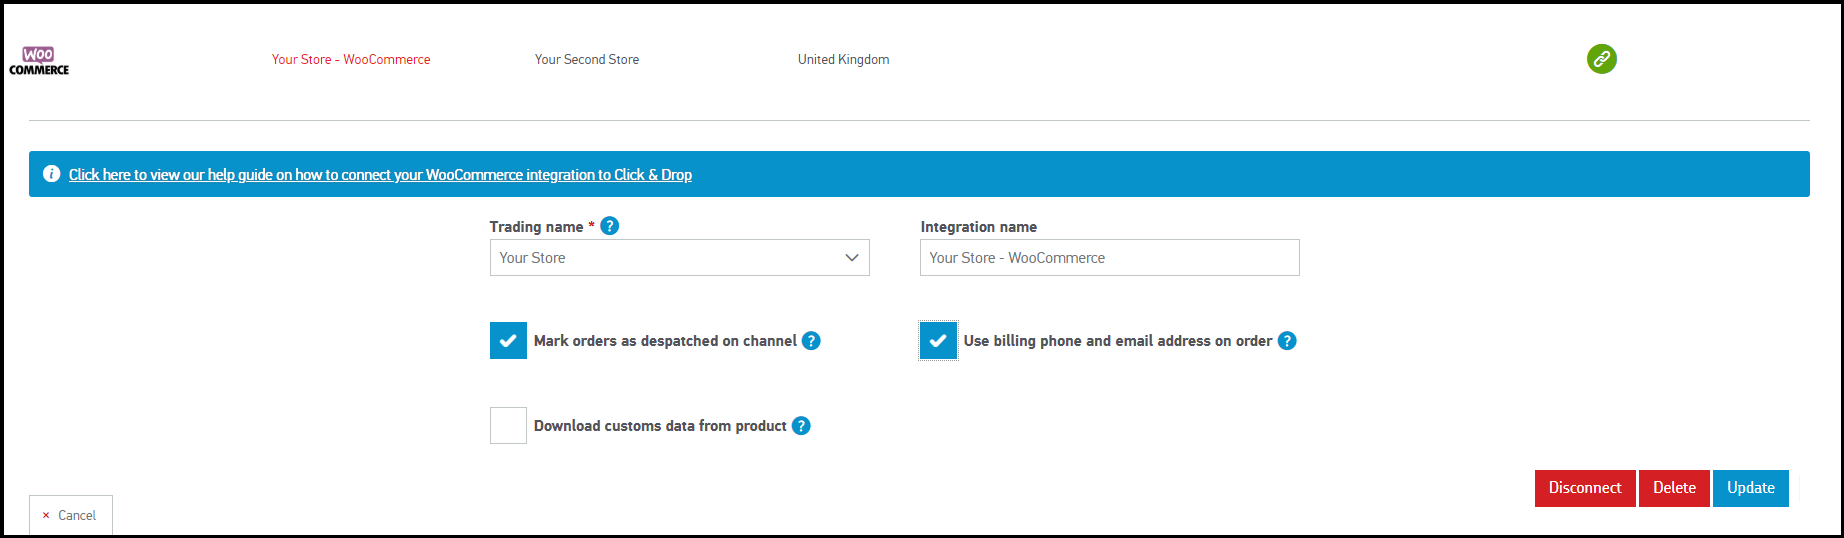Click the WooCommerce logo icon
This screenshot has width=1844, height=538.
click(x=39, y=60)
